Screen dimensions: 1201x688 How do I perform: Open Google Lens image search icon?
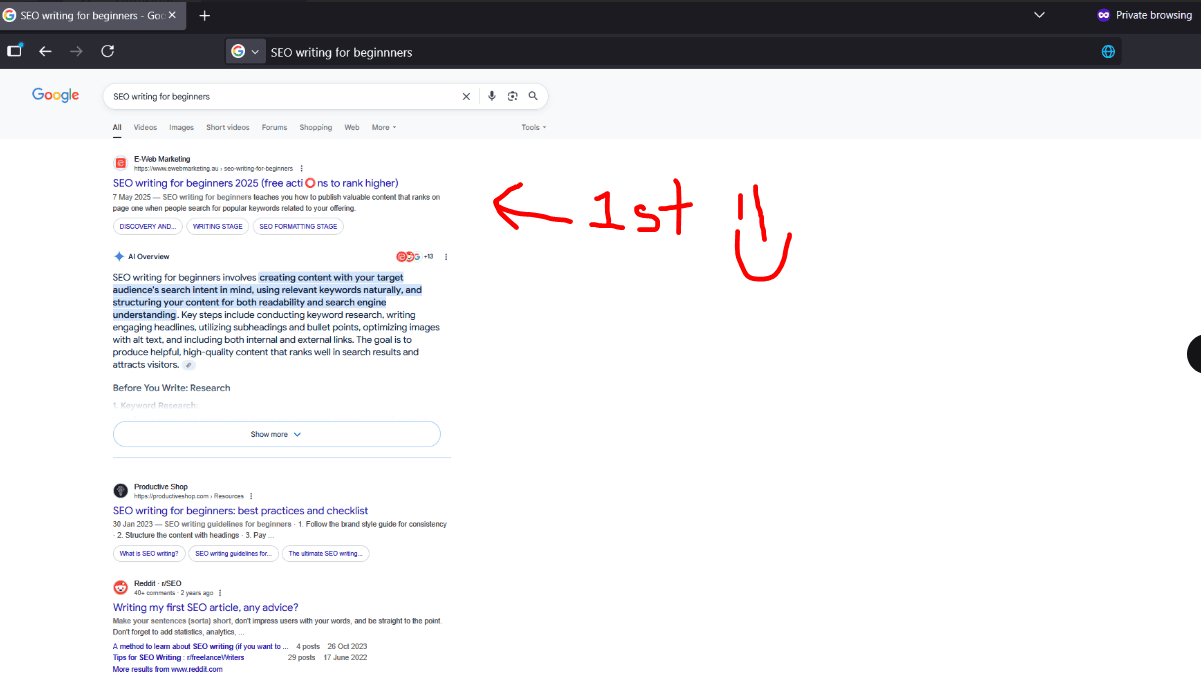point(512,95)
